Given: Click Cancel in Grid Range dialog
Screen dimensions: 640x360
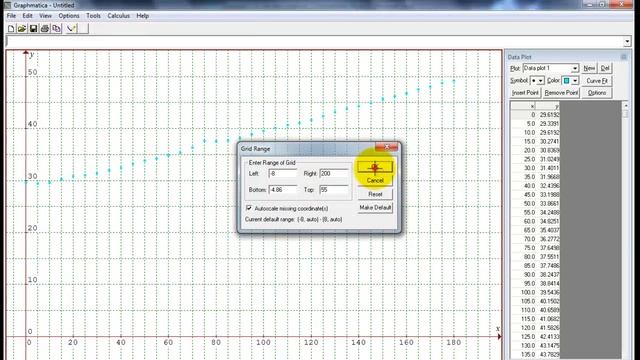Looking at the screenshot, I should tap(375, 180).
